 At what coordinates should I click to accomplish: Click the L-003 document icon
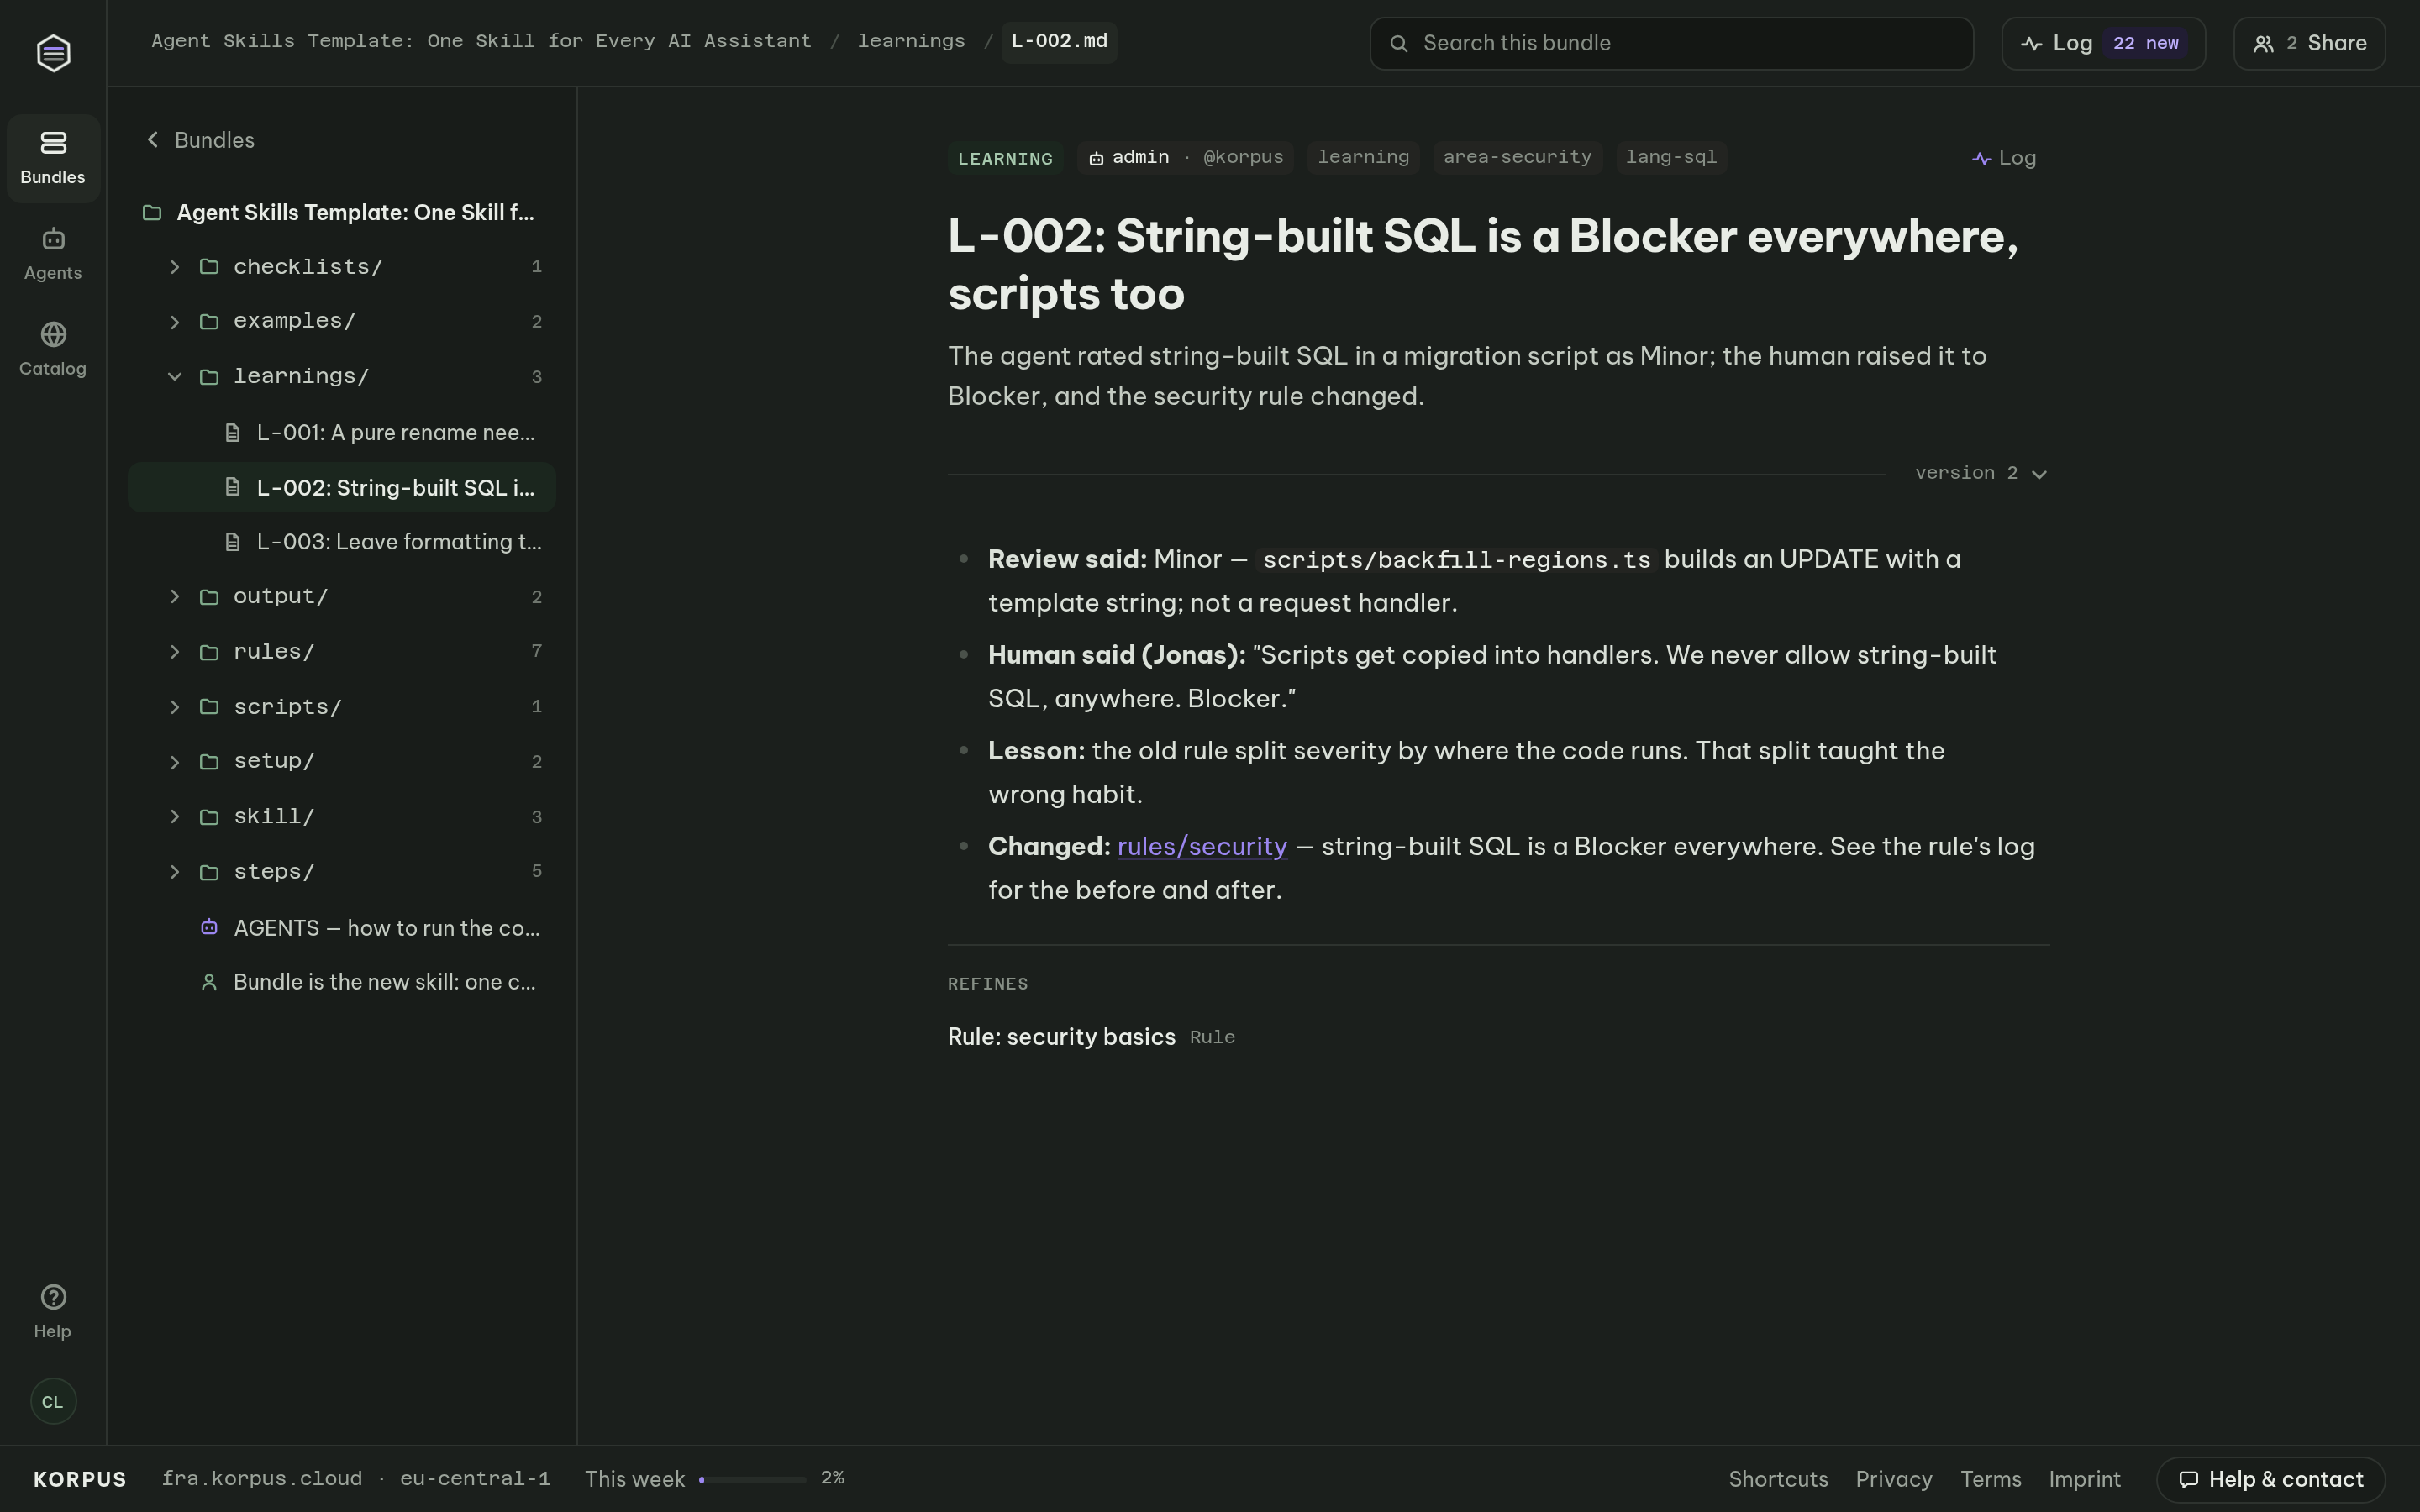(232, 542)
